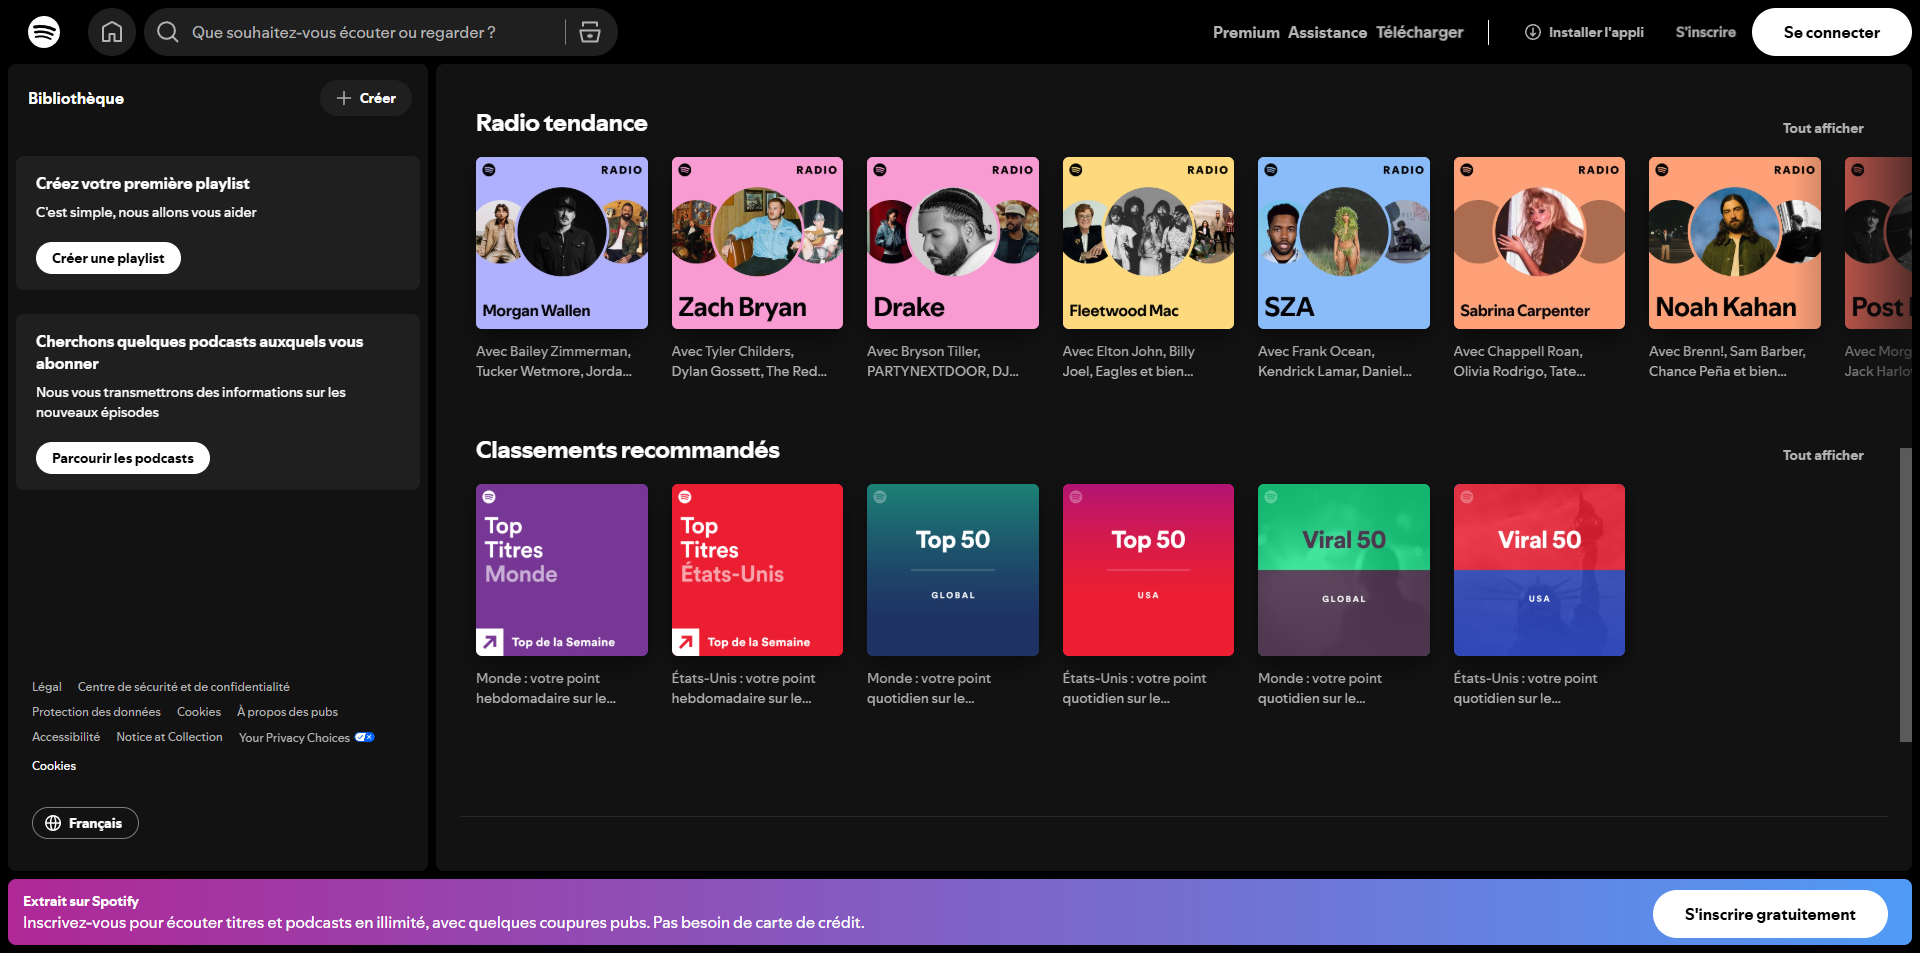The height and width of the screenshot is (953, 1920).
Task: Click the search magnifier icon
Action: pyautogui.click(x=168, y=32)
